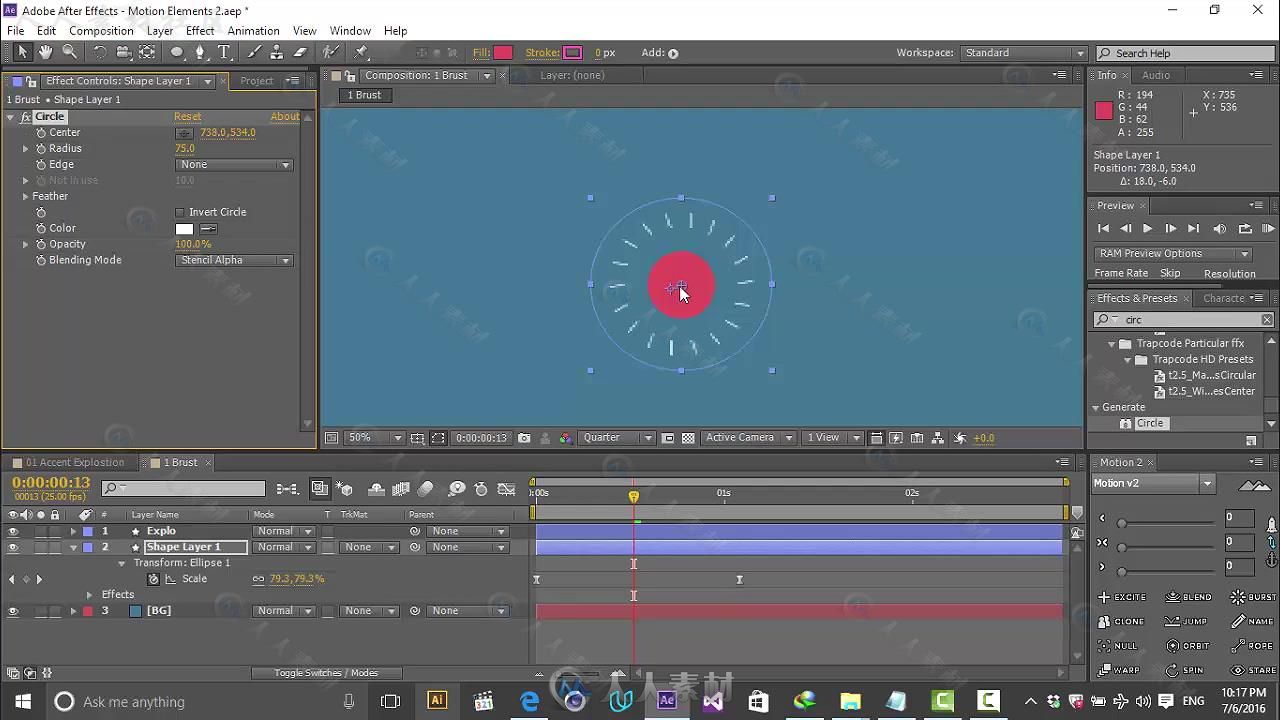Select the Roto Brush tool
The image size is (1280, 720).
coord(330,52)
